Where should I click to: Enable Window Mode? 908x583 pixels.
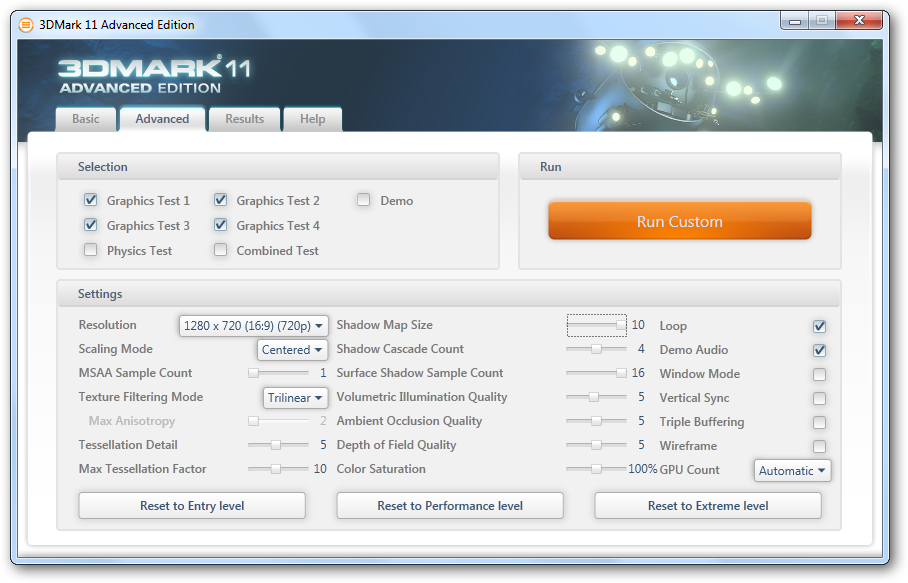819,375
